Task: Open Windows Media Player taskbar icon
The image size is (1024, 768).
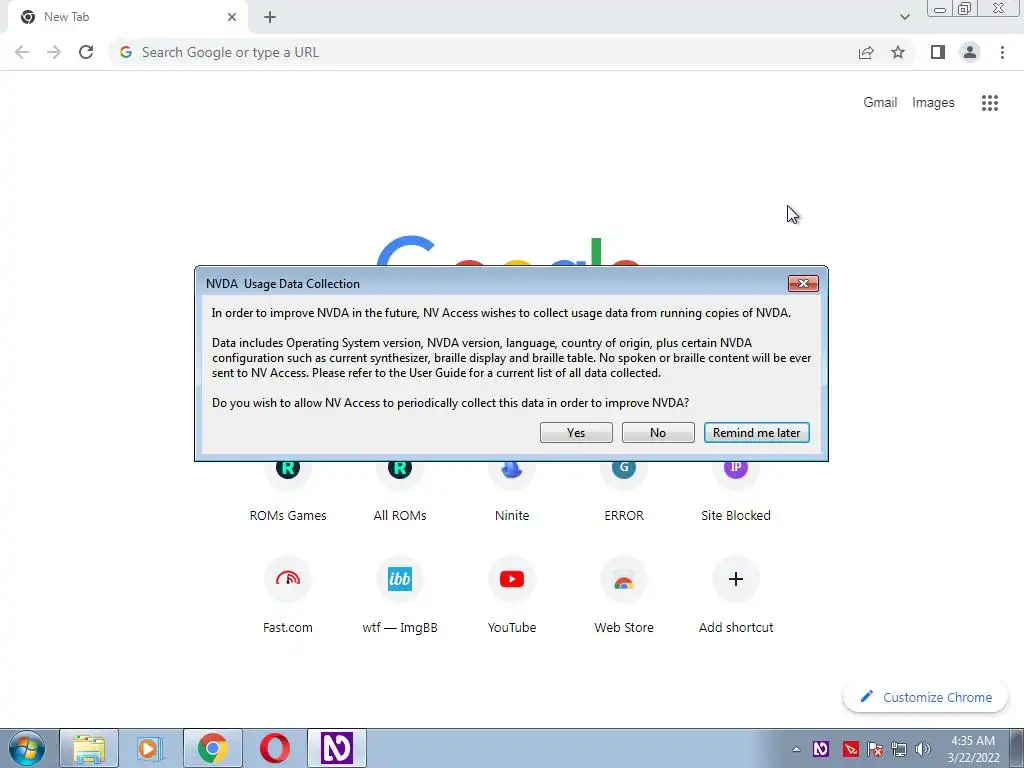Action: pyautogui.click(x=150, y=748)
